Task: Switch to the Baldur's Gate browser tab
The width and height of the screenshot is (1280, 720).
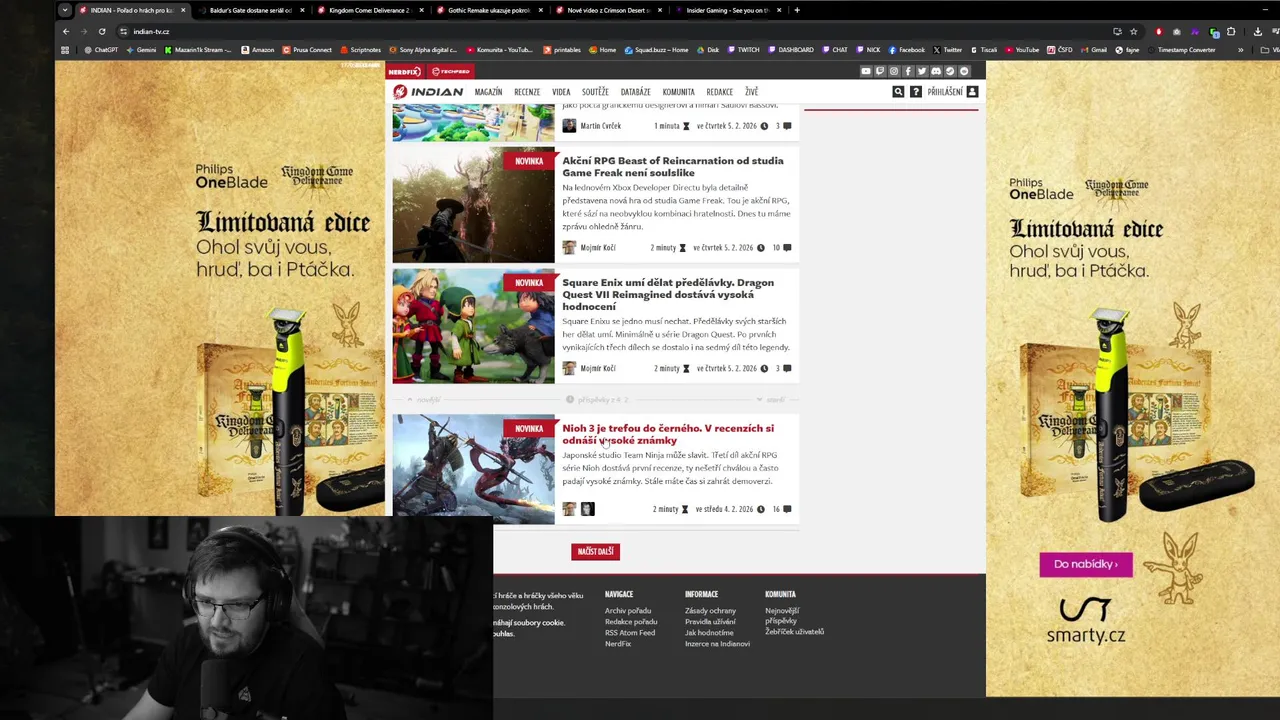Action: click(x=250, y=10)
